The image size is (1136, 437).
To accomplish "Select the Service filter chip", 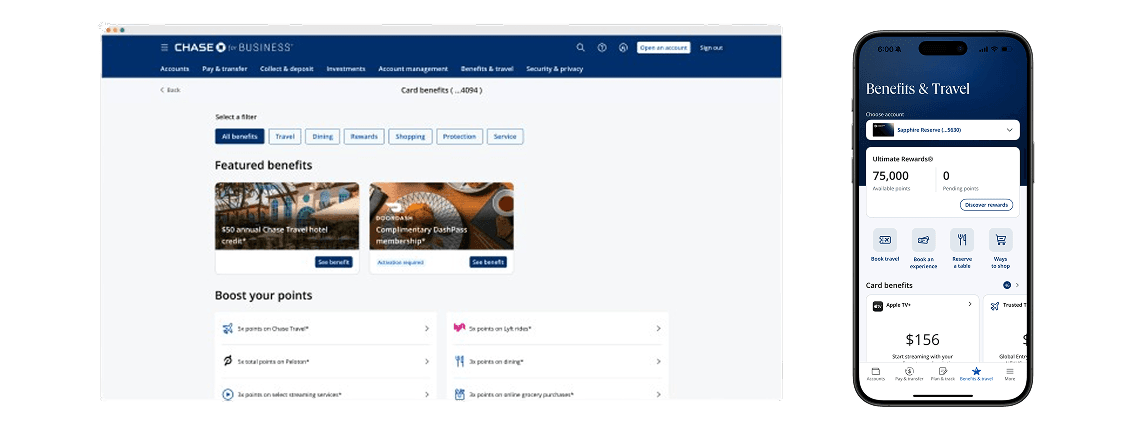I will (505, 136).
